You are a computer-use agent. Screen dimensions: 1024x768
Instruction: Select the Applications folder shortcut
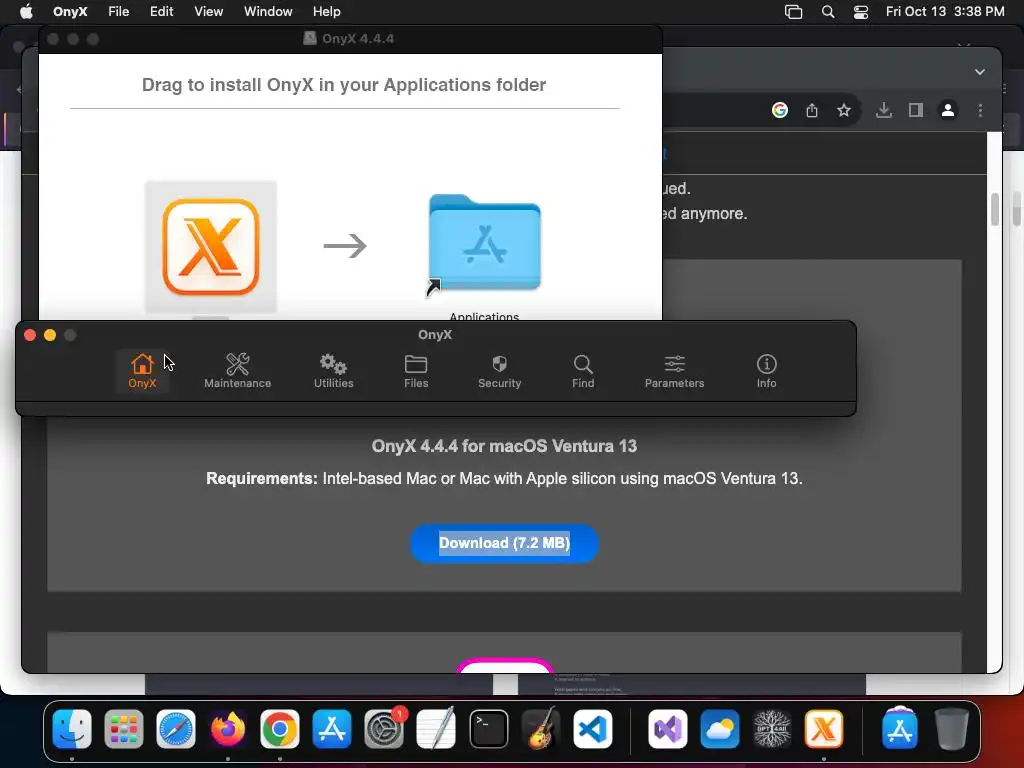(x=485, y=243)
